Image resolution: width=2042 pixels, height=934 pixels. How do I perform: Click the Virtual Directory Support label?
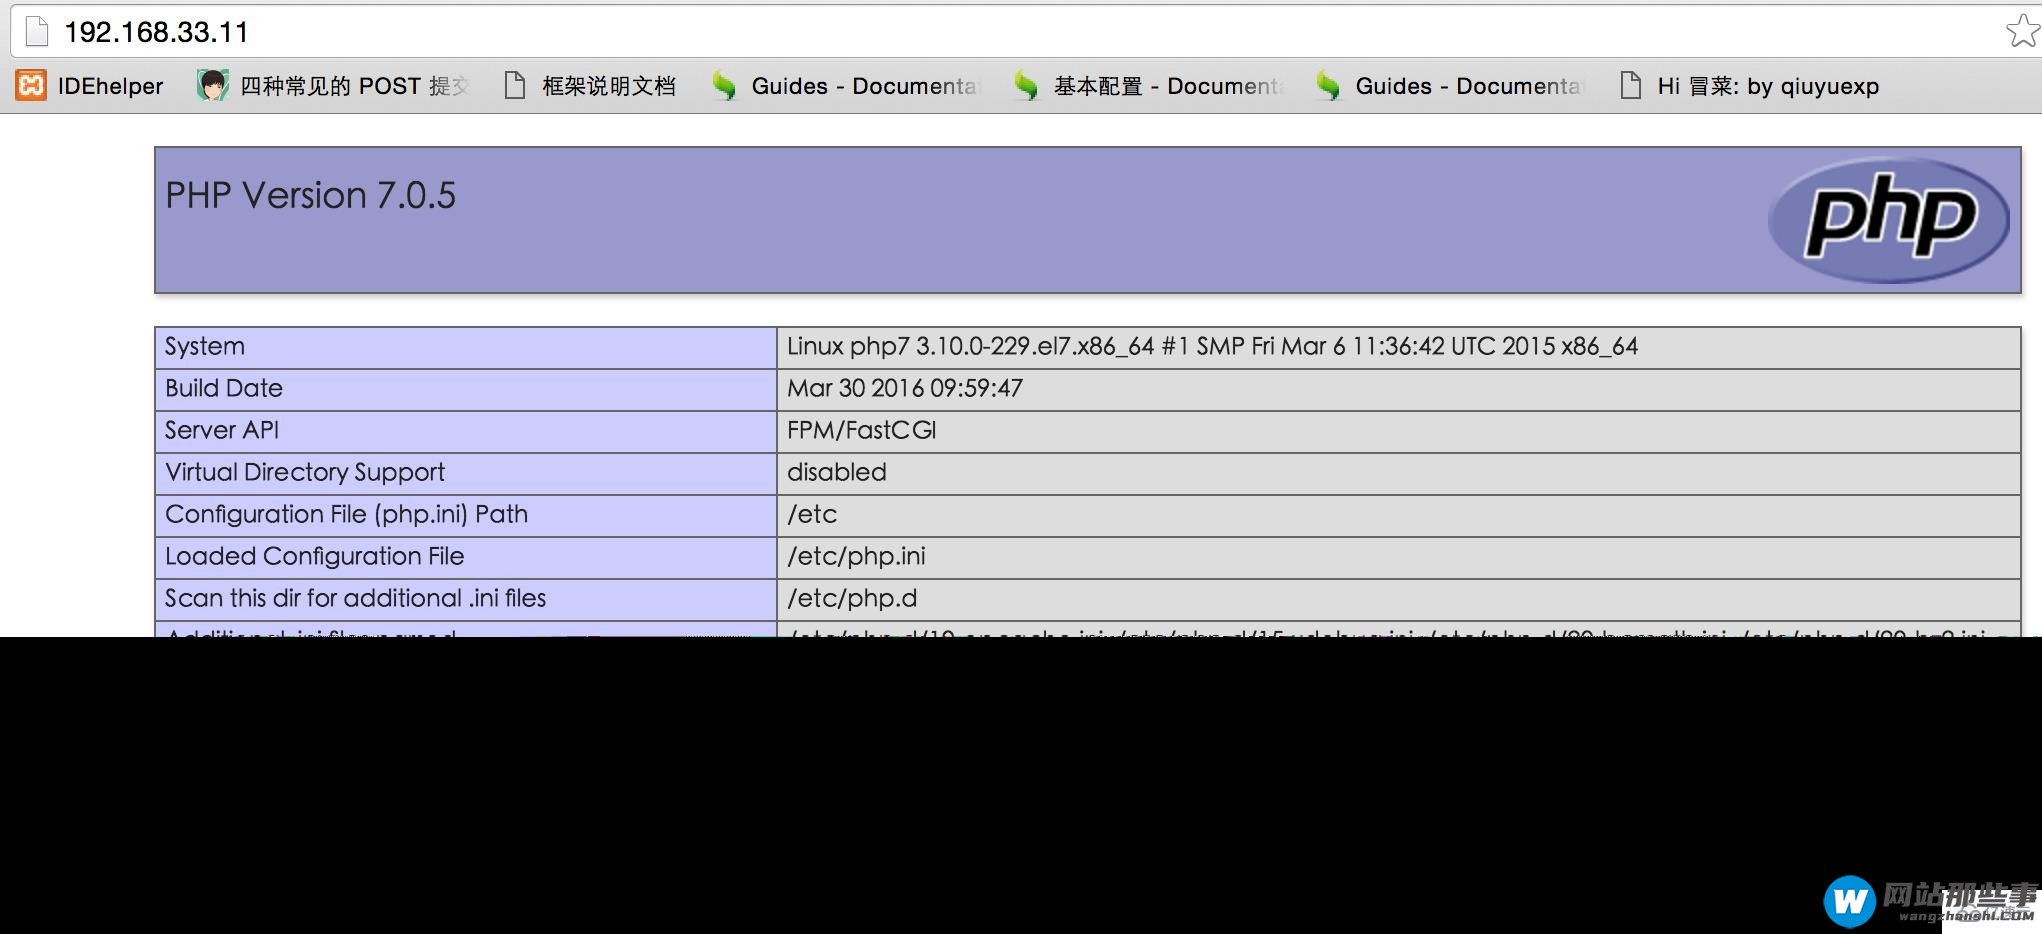tap(305, 472)
